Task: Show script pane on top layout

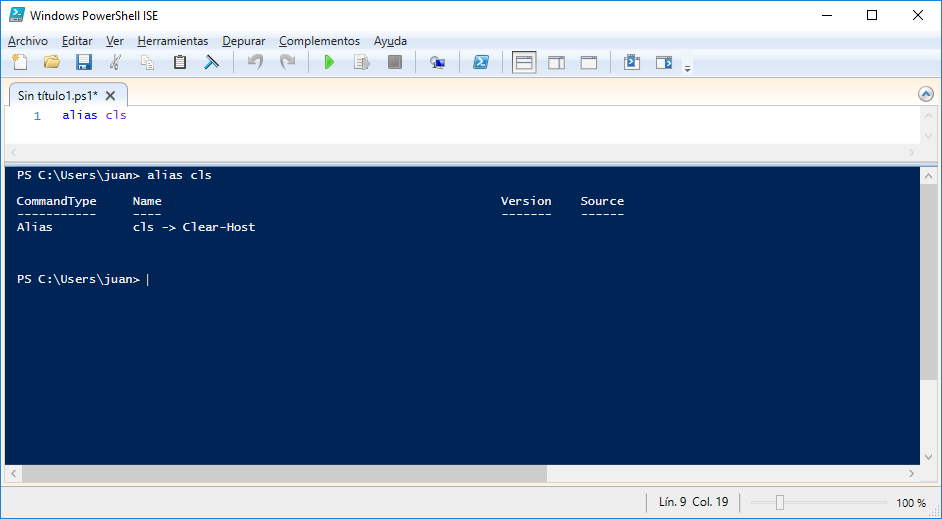Action: (x=524, y=62)
